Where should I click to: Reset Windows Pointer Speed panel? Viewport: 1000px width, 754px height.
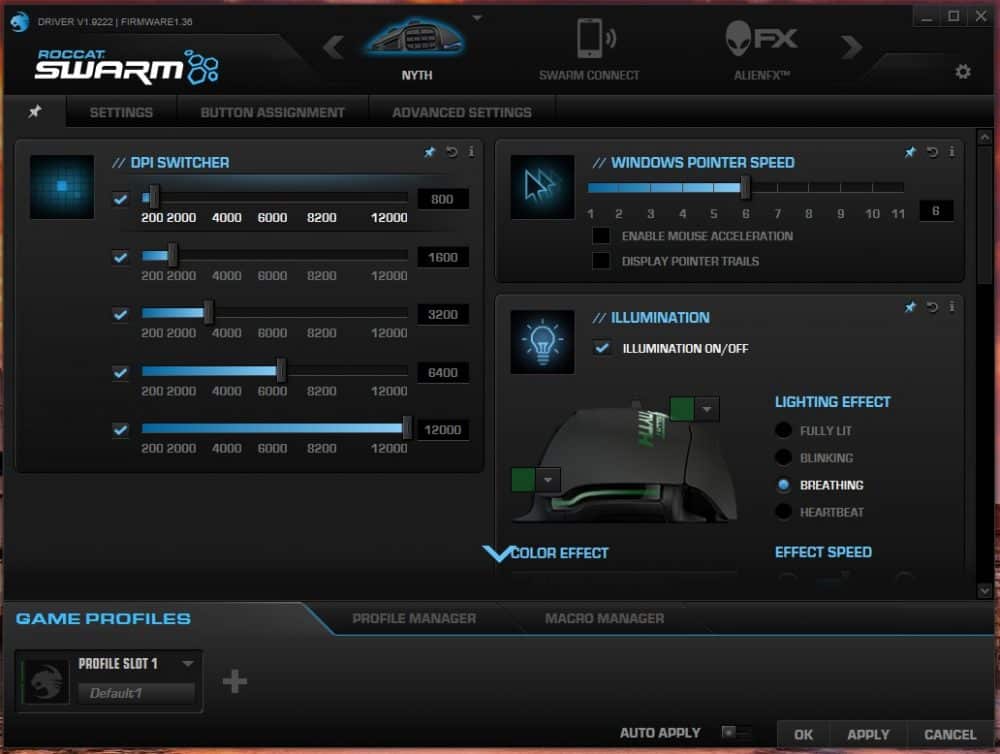pos(932,152)
